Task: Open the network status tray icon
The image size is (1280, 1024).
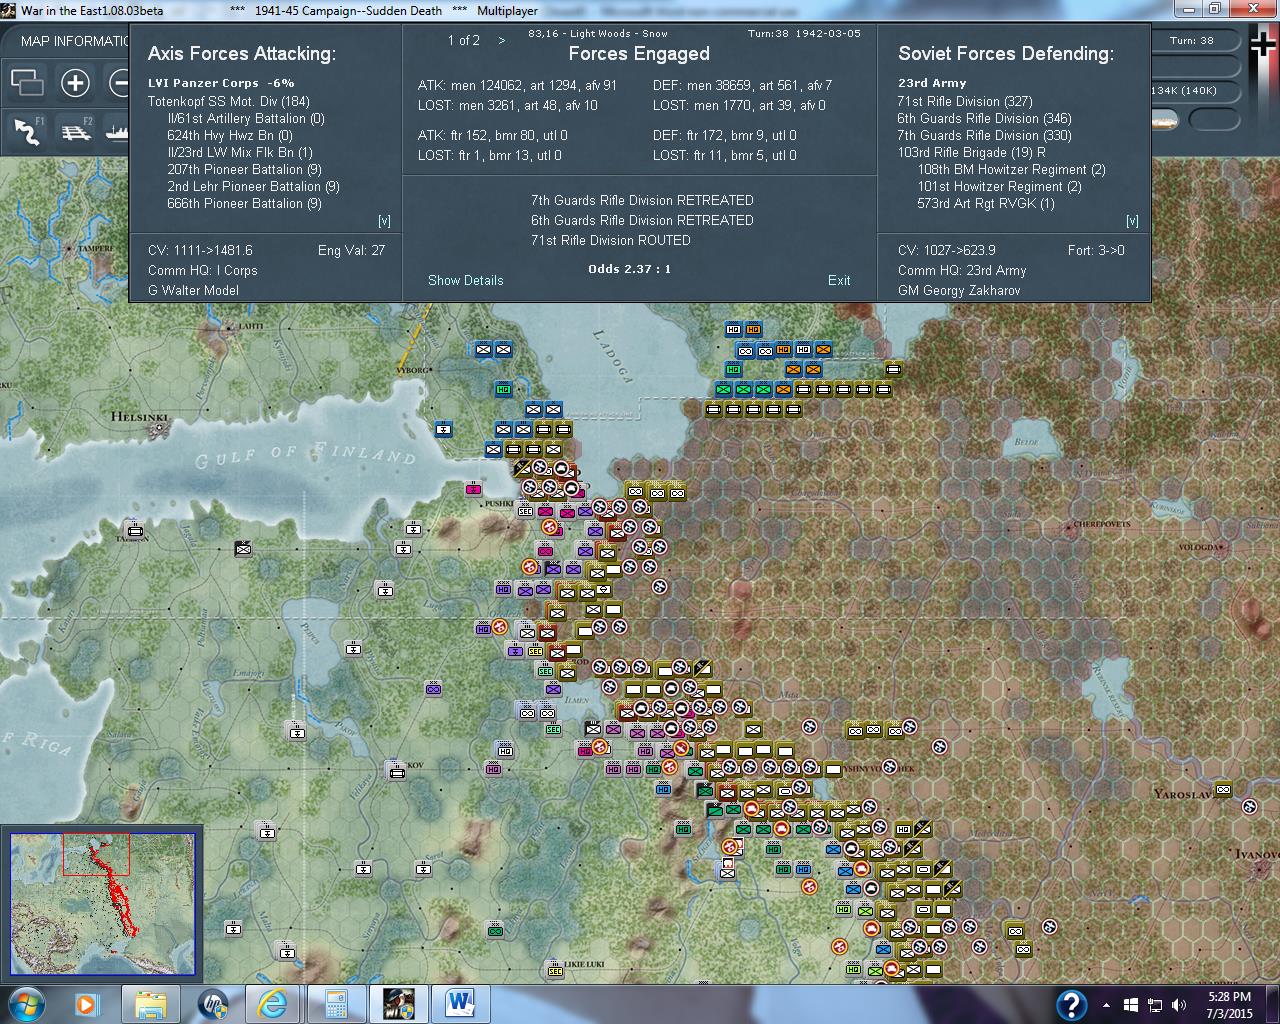Action: 1154,1005
